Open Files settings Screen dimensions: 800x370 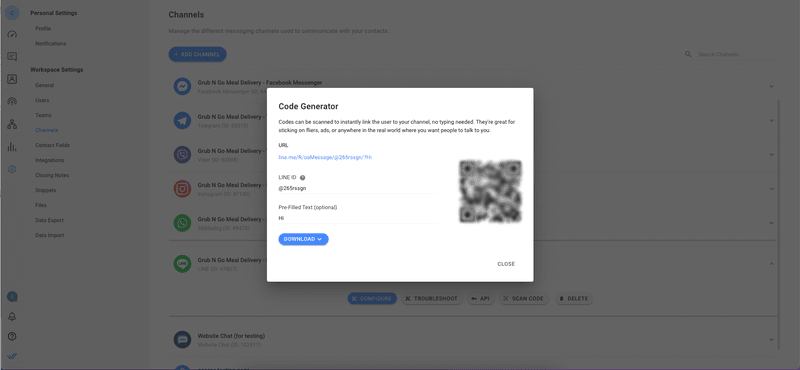[x=41, y=205]
